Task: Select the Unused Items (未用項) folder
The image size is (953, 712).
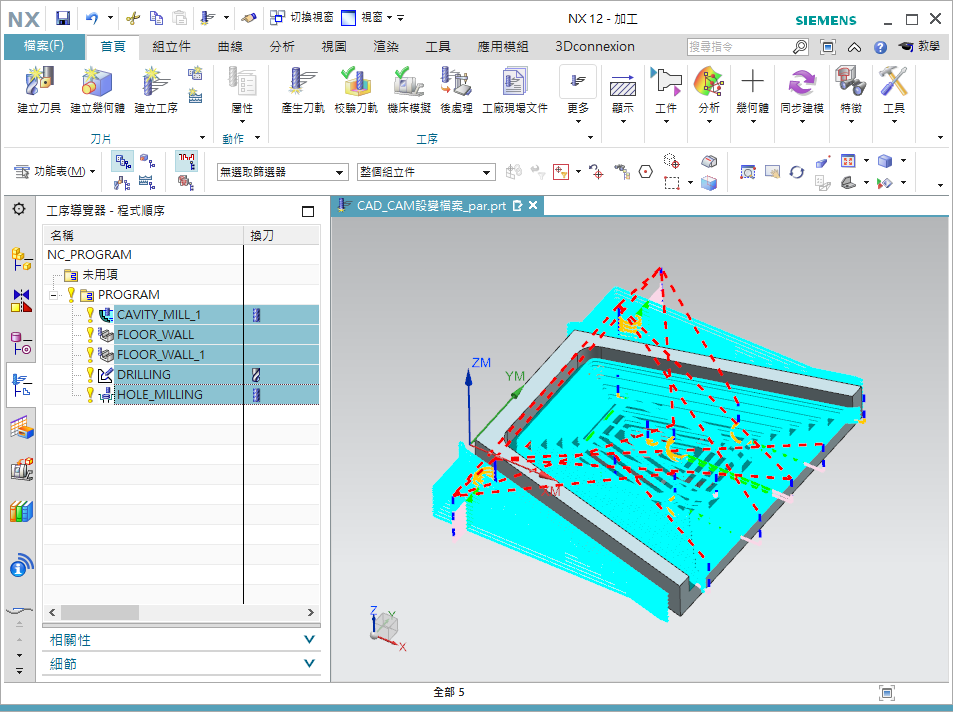Action: tap(91, 275)
